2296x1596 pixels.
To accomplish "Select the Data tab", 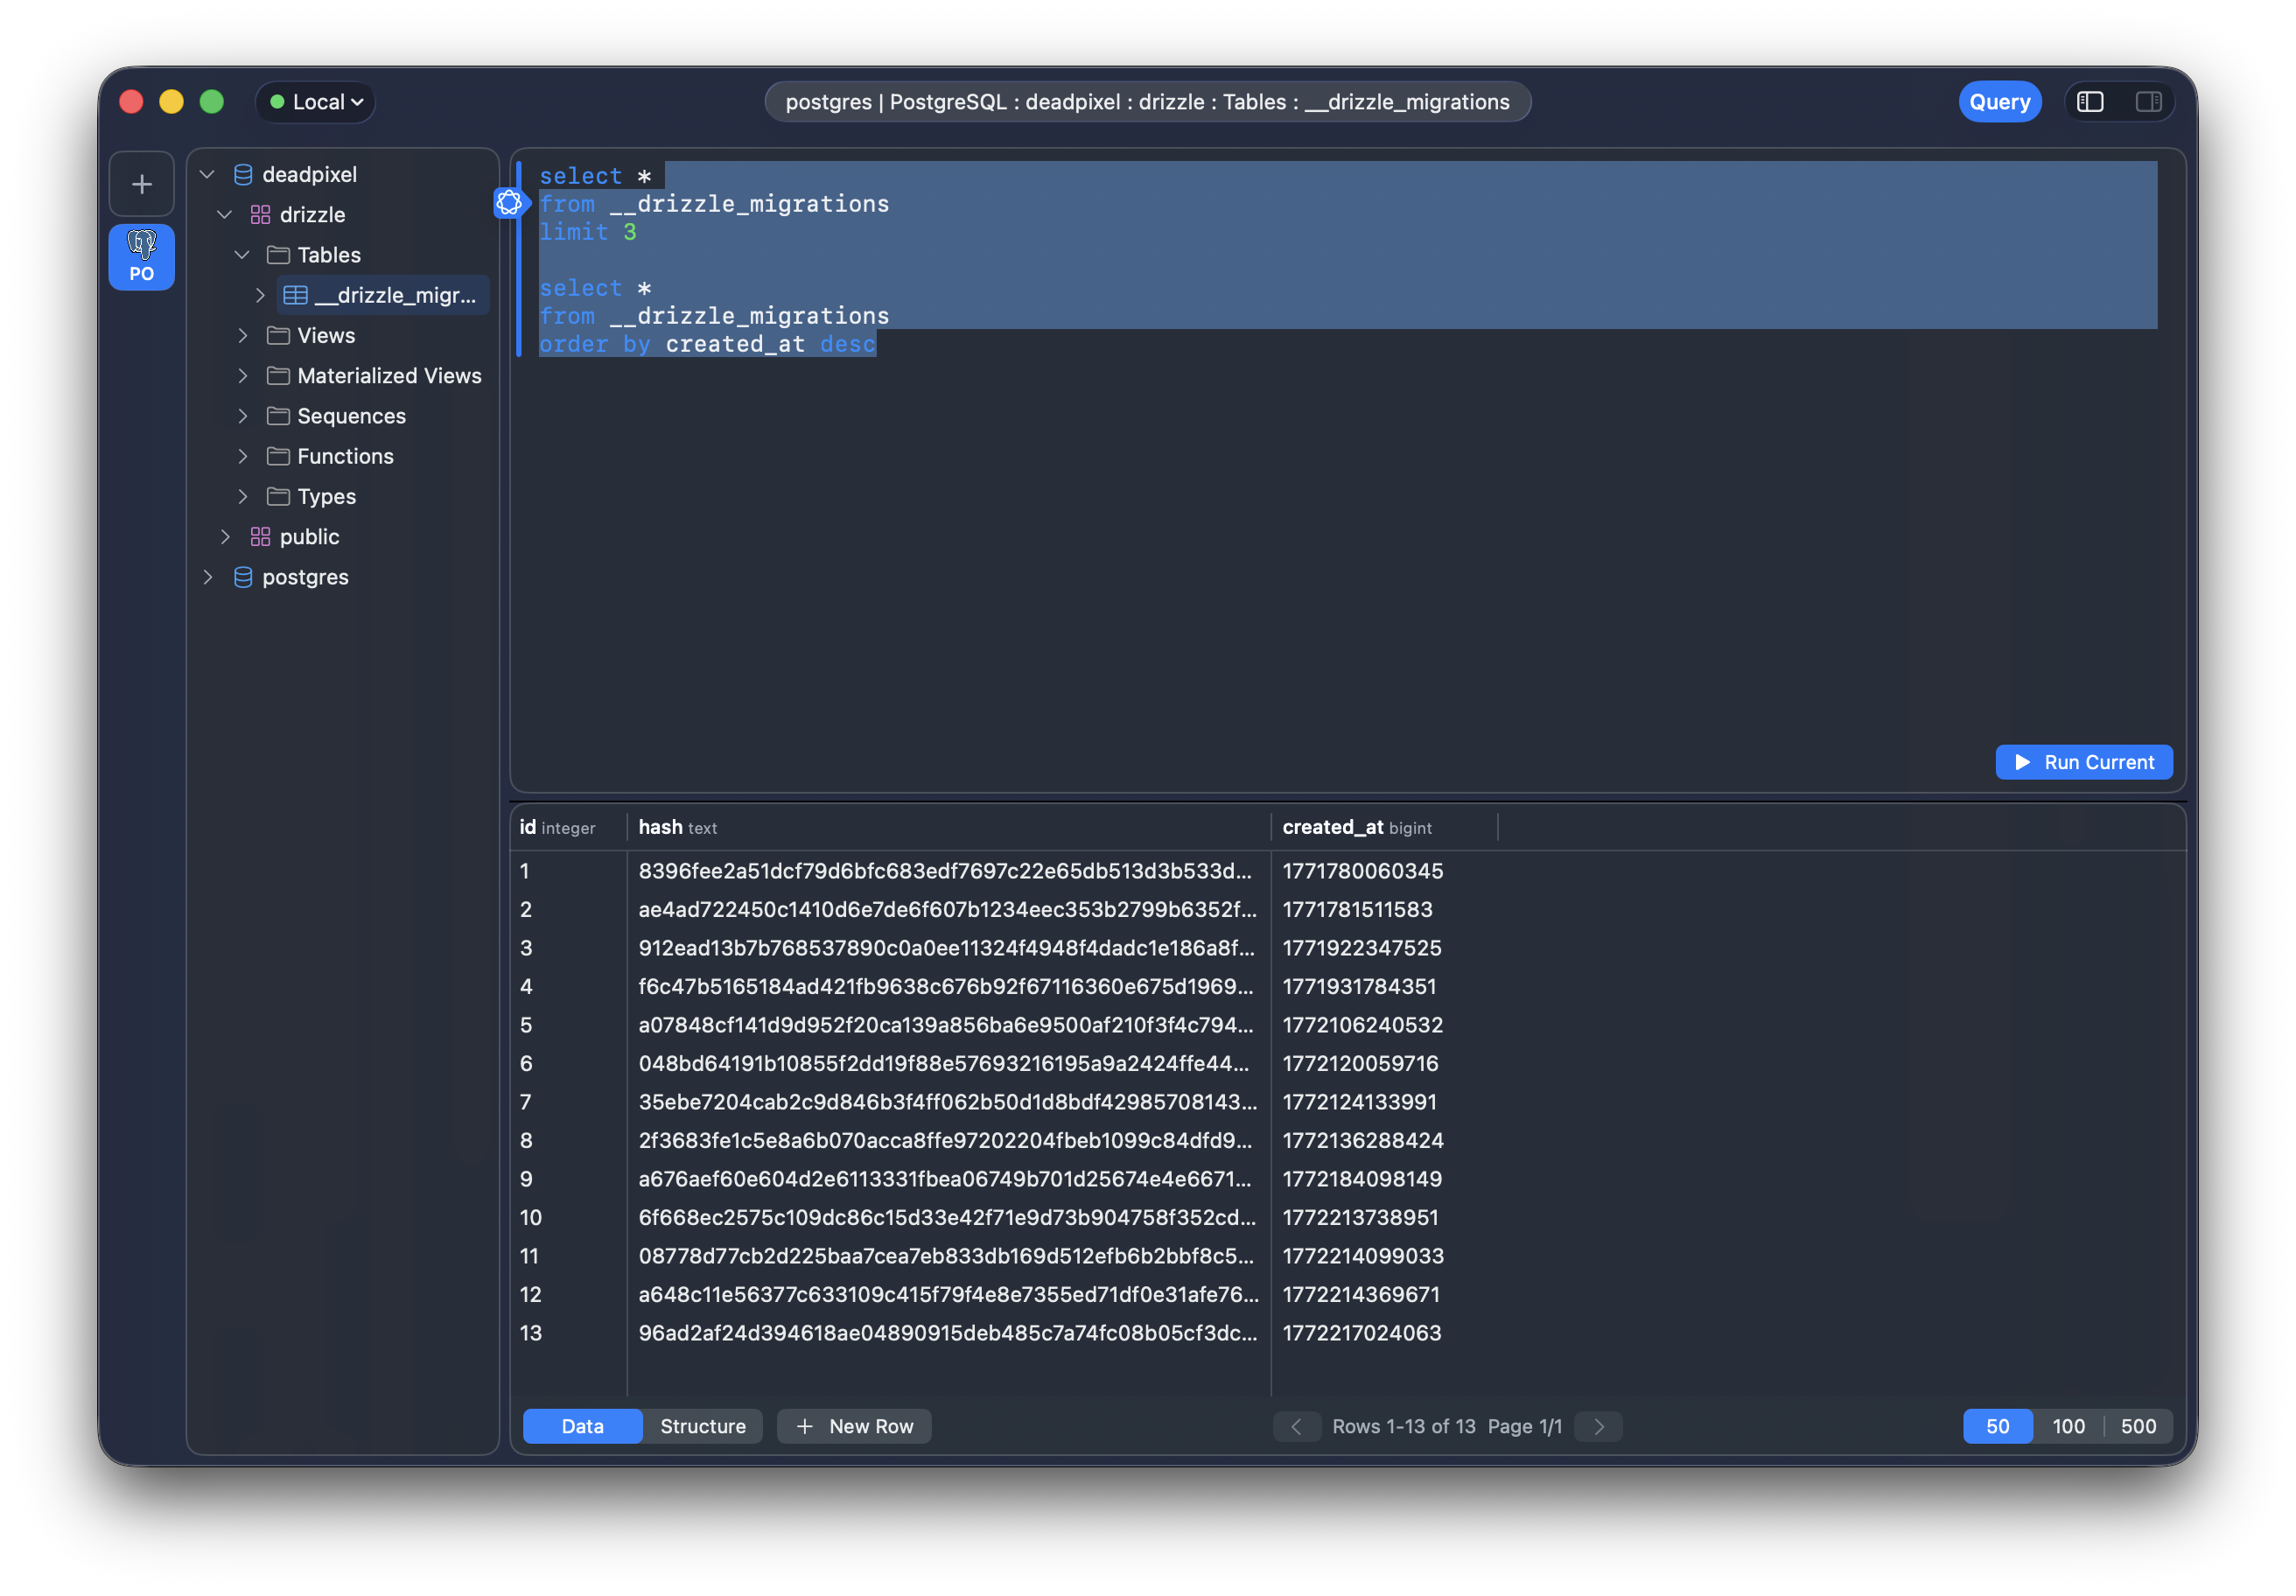I will click(582, 1426).
